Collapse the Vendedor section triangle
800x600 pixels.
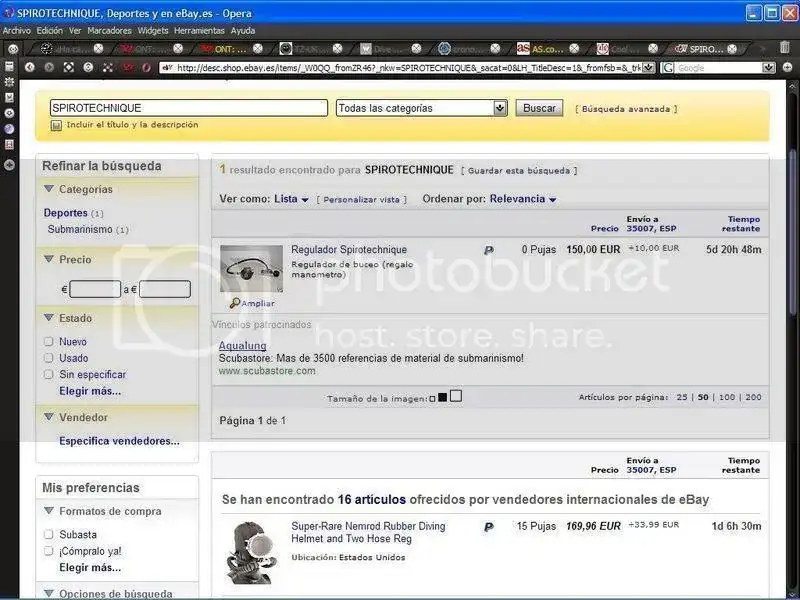[49, 417]
